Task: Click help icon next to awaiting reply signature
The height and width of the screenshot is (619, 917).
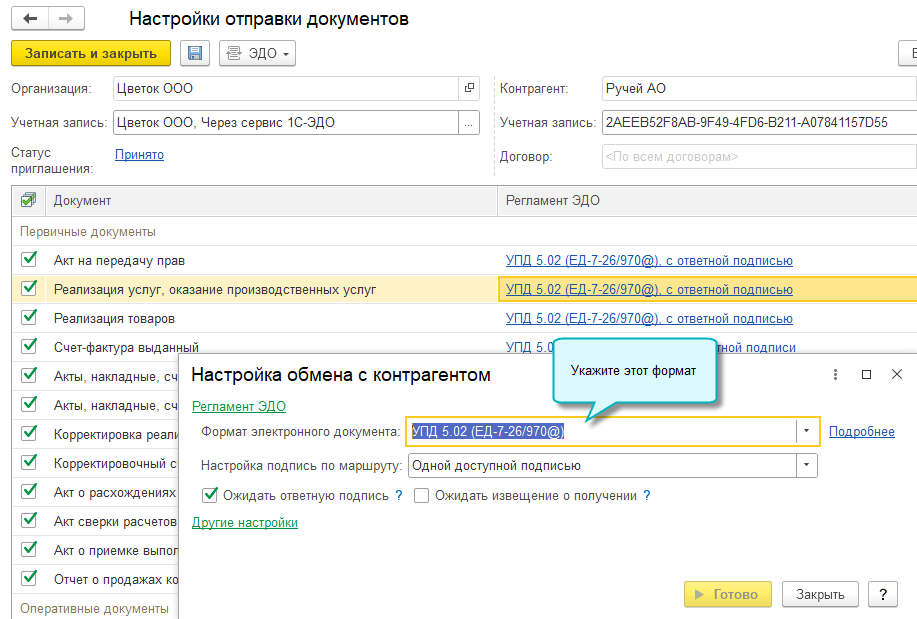Action: 399,495
